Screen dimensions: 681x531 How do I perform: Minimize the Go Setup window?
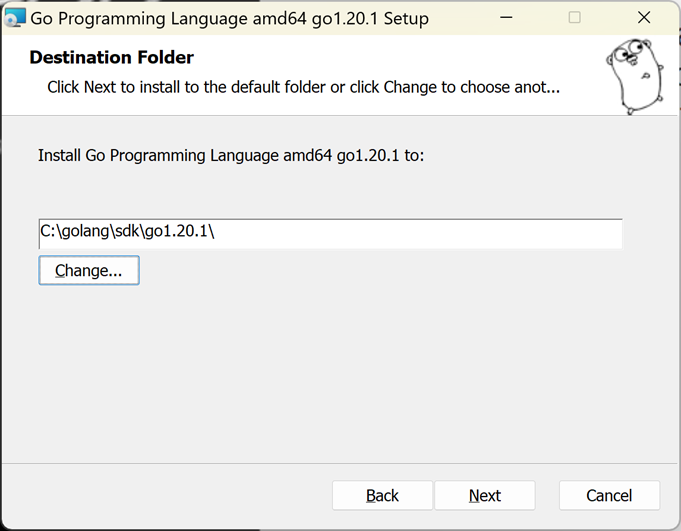pos(506,17)
